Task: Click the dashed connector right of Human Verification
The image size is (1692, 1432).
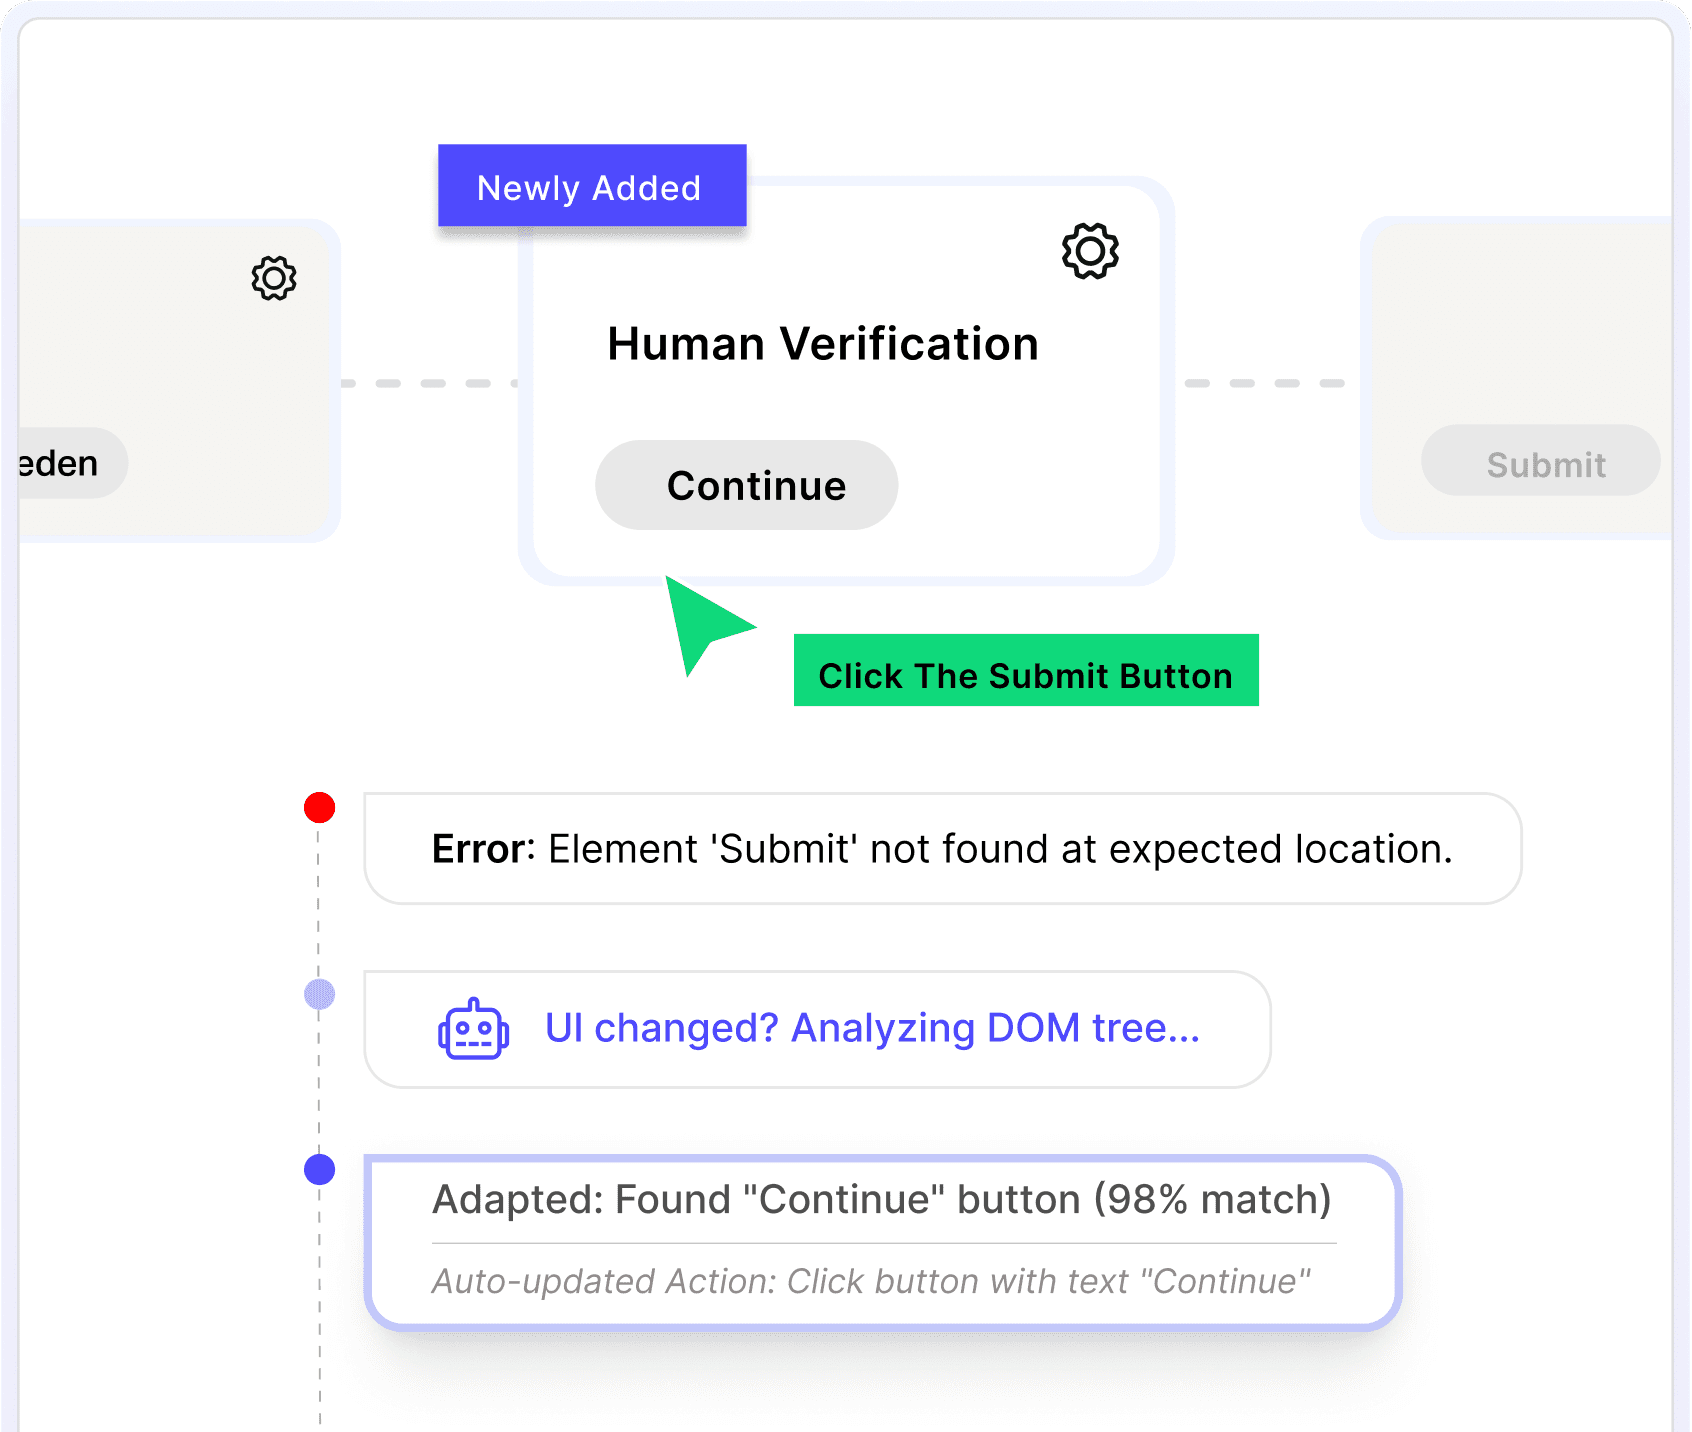Action: [x=1265, y=383]
